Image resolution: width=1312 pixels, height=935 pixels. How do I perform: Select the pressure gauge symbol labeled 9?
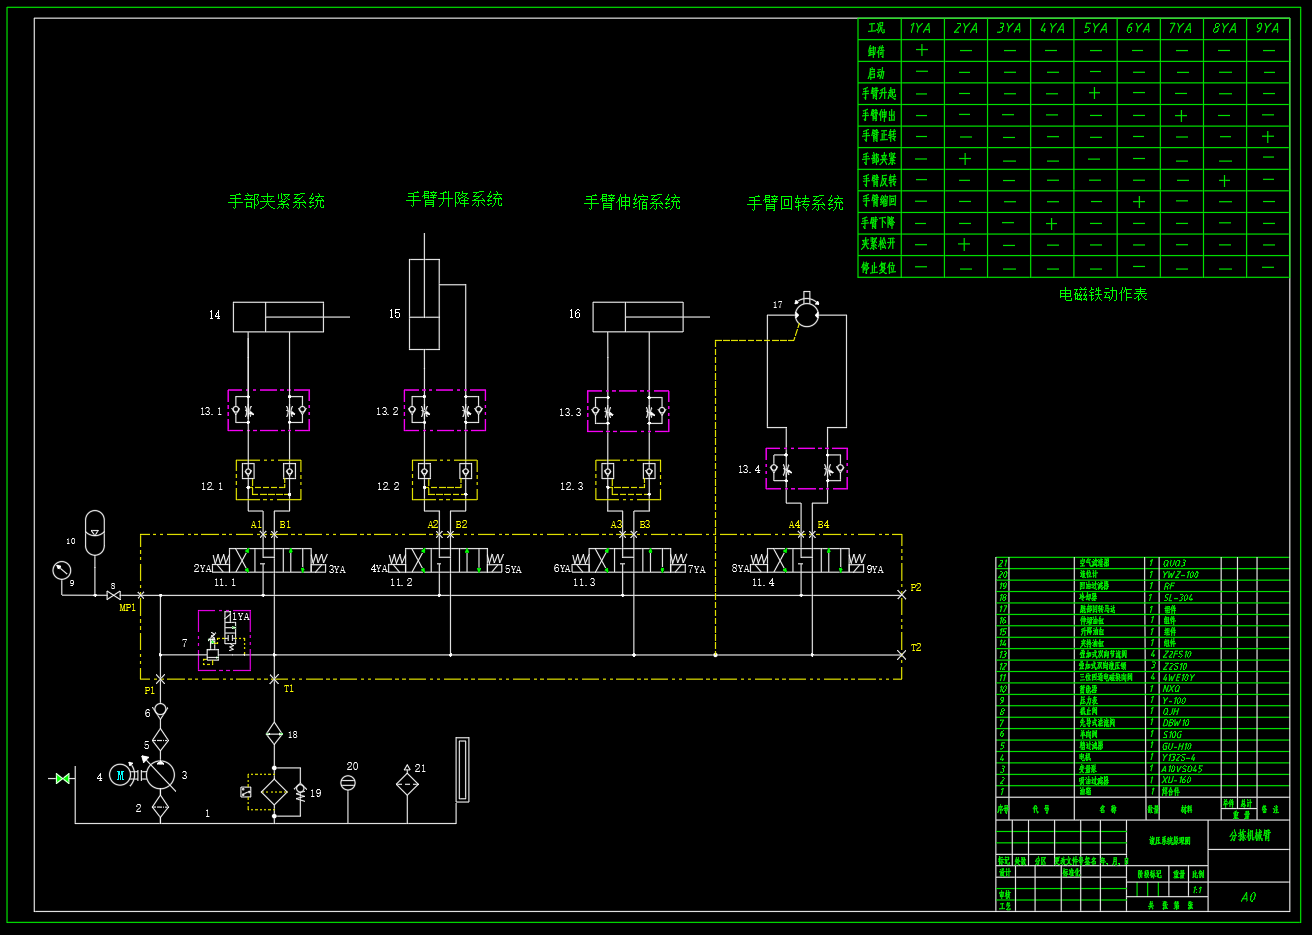(x=62, y=571)
